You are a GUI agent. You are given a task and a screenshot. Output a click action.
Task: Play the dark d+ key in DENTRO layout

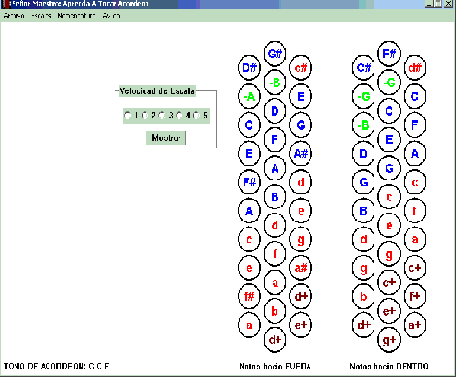click(x=364, y=325)
